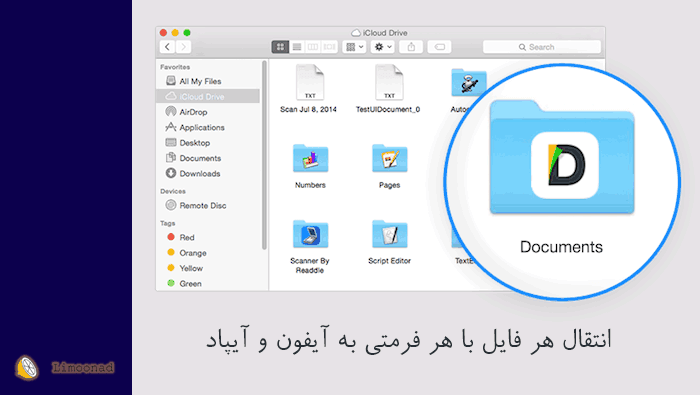Open Downloads from sidebar
The width and height of the screenshot is (700, 395).
point(208,173)
